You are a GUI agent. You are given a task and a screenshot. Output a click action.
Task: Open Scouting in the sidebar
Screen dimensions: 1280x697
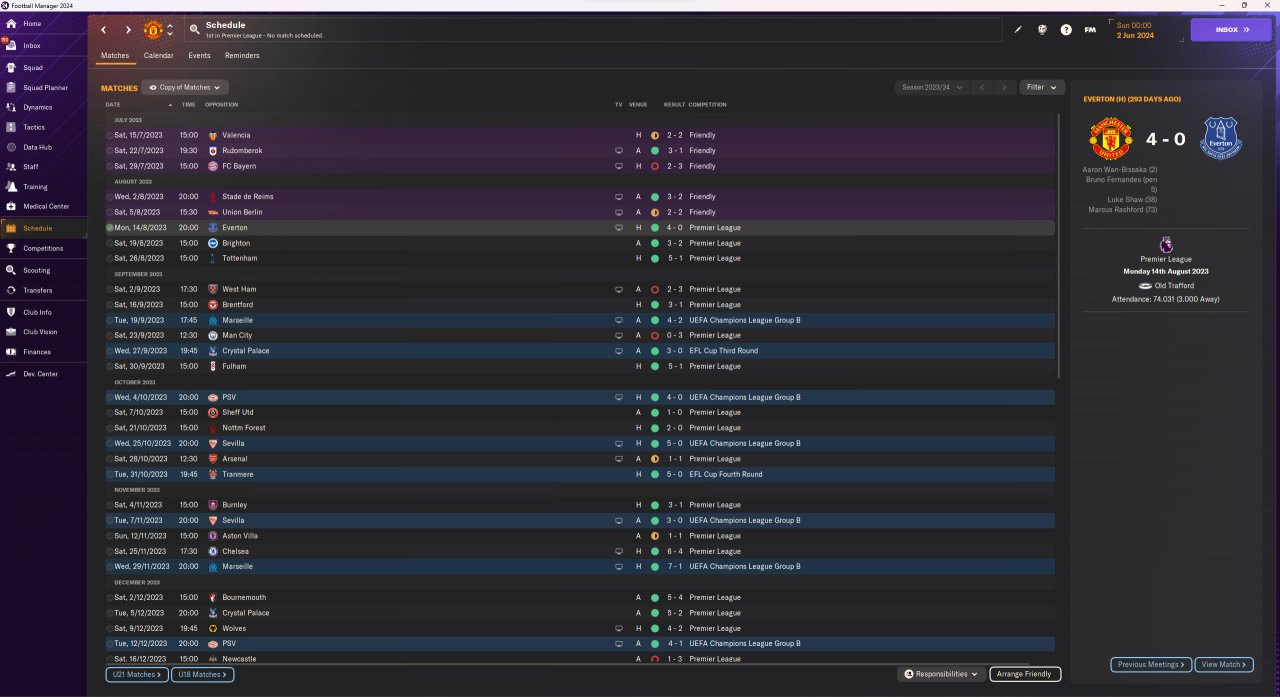(x=44, y=270)
